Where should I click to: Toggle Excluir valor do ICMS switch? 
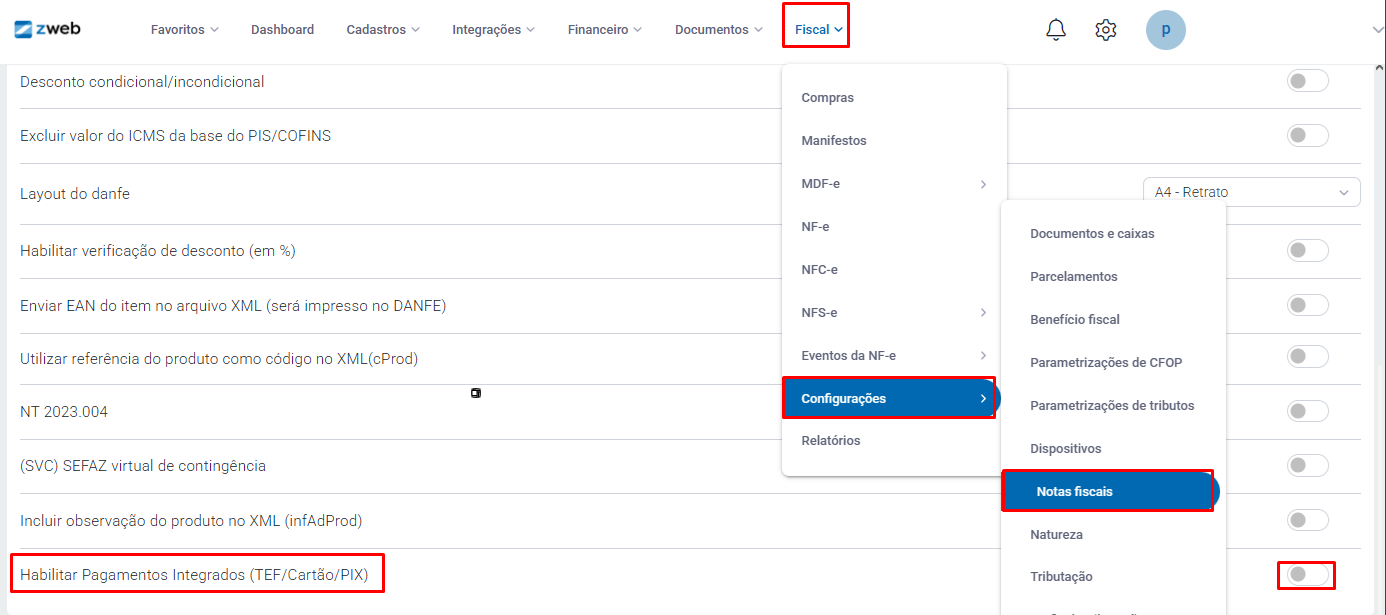click(1307, 135)
